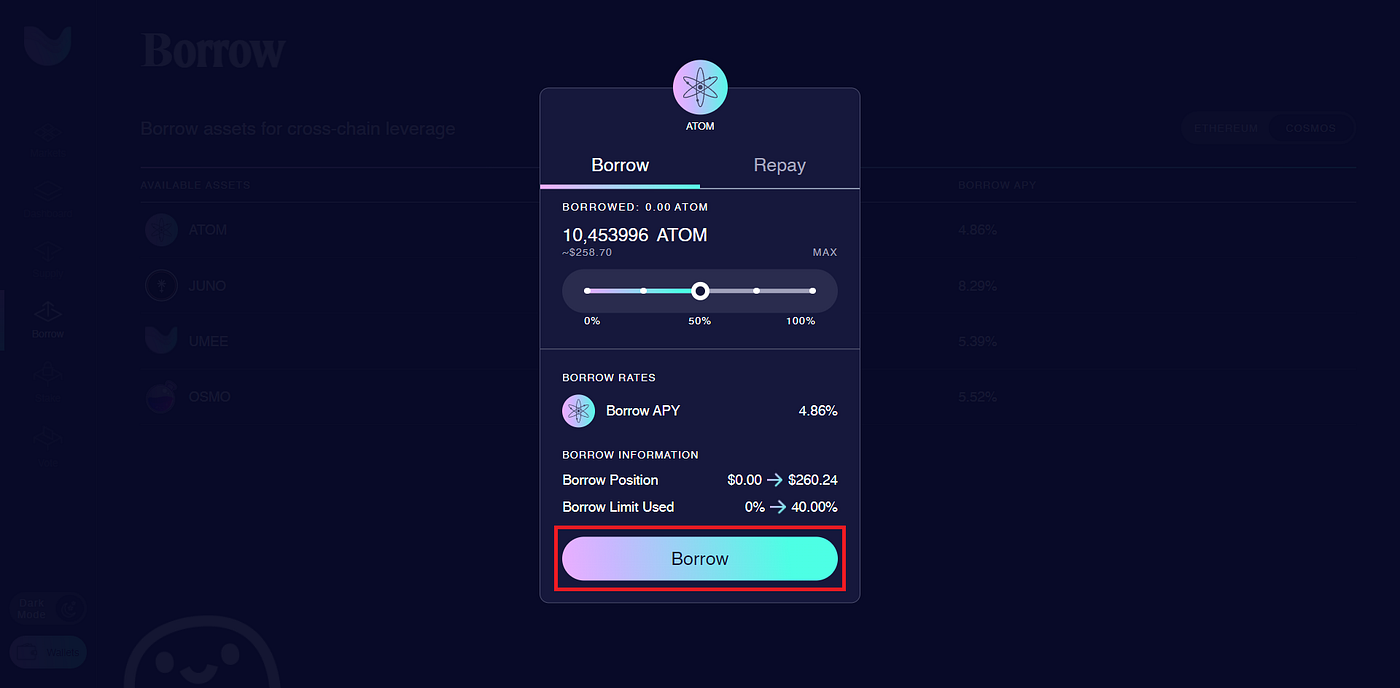Click the BORROW APY column header
Screen dimensions: 1400x688
coord(995,185)
